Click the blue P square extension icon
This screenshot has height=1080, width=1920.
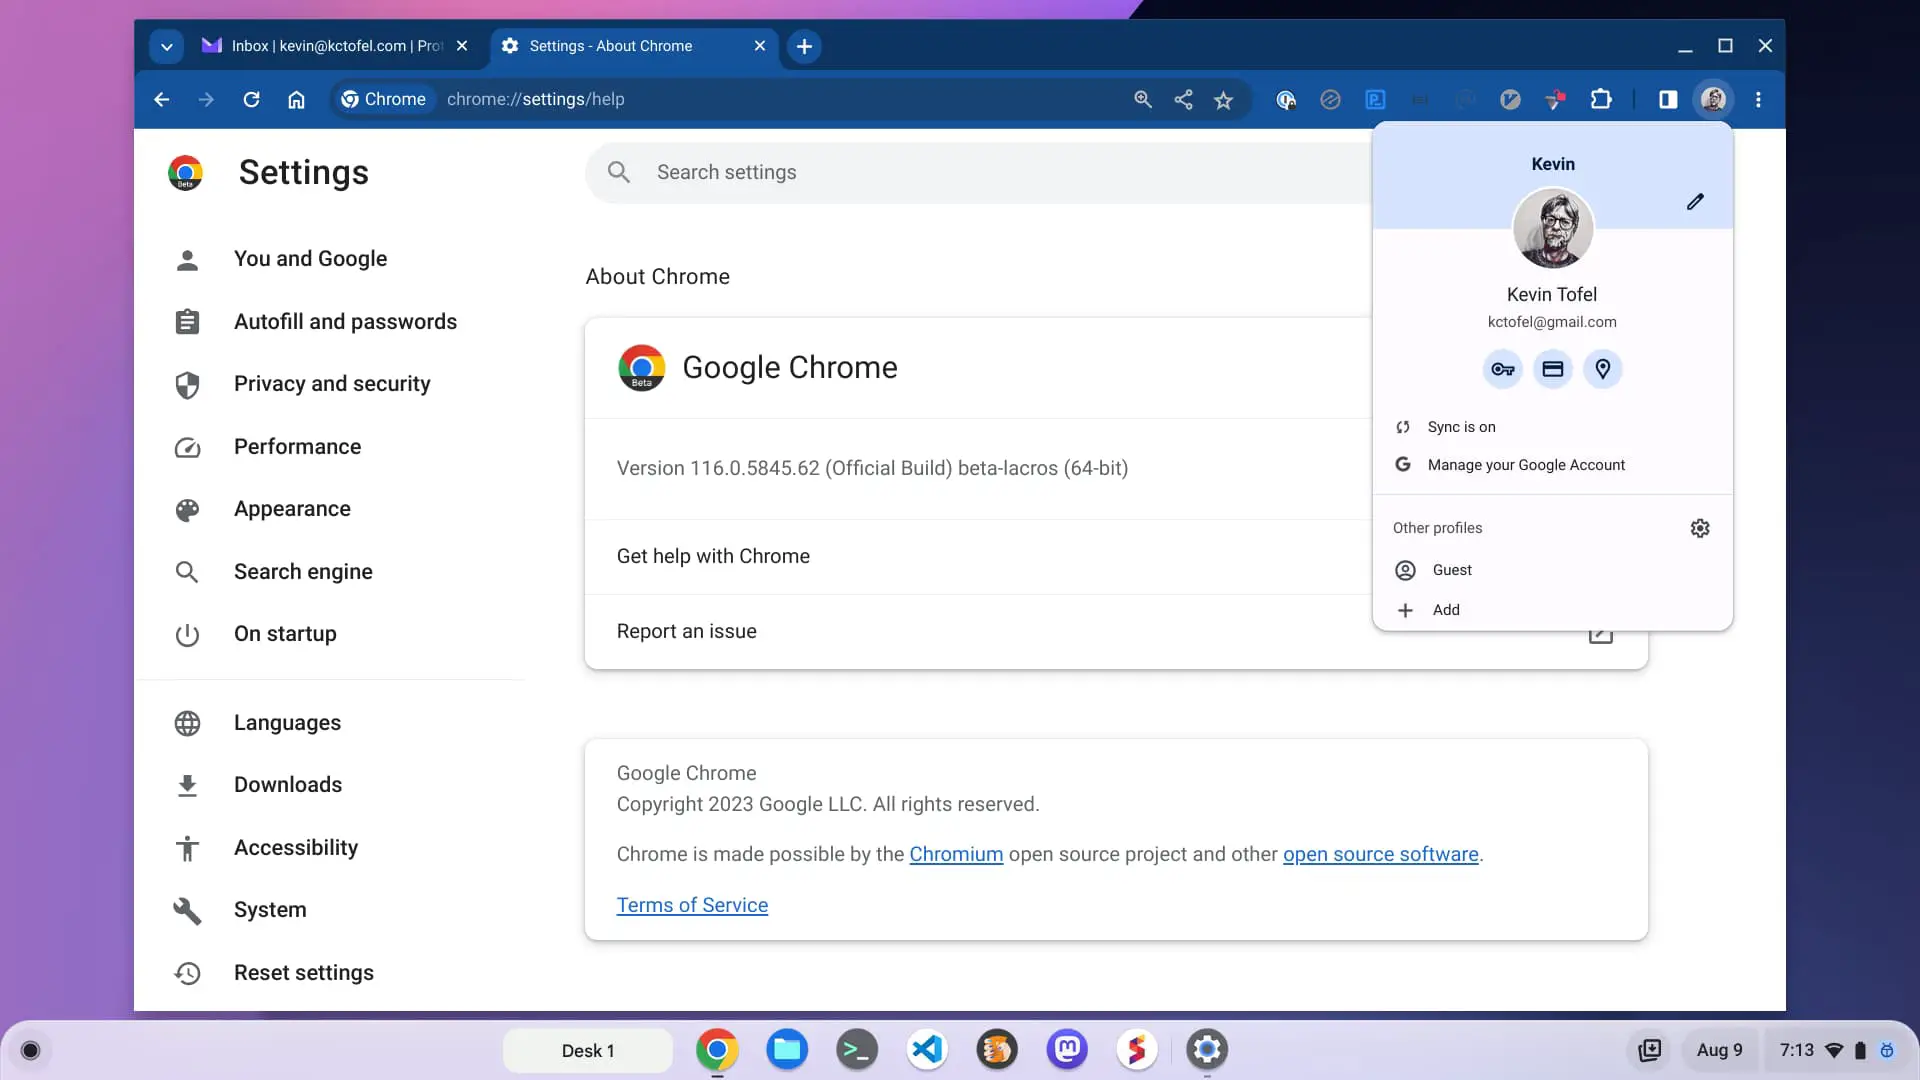click(1375, 99)
